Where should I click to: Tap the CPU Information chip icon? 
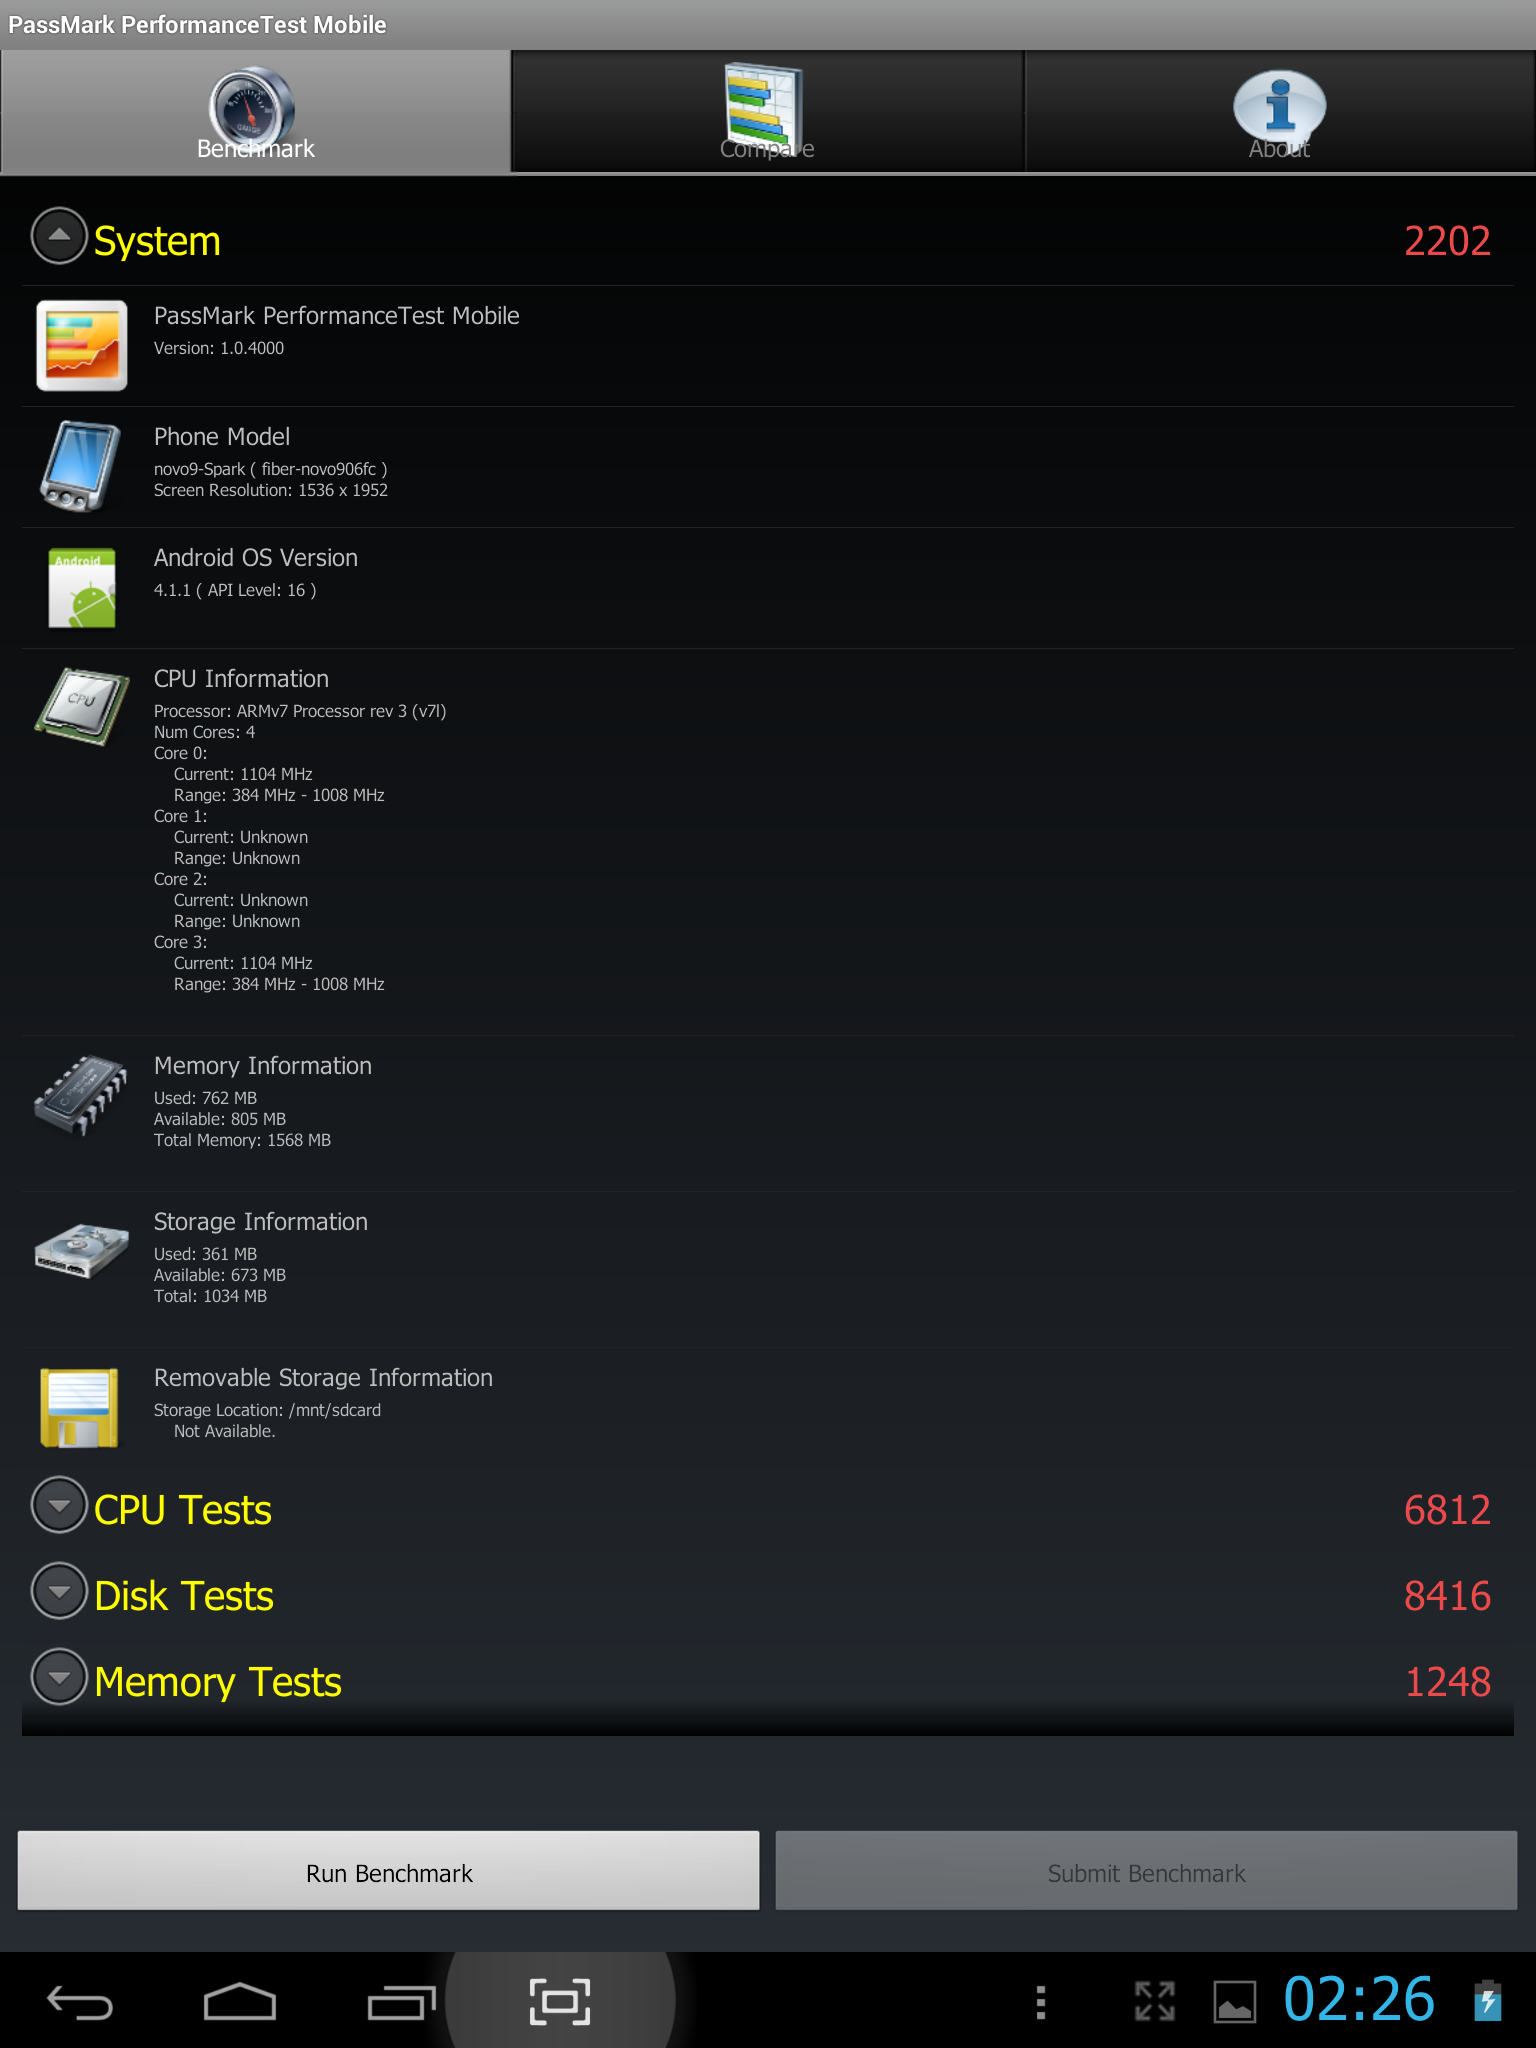[x=82, y=706]
